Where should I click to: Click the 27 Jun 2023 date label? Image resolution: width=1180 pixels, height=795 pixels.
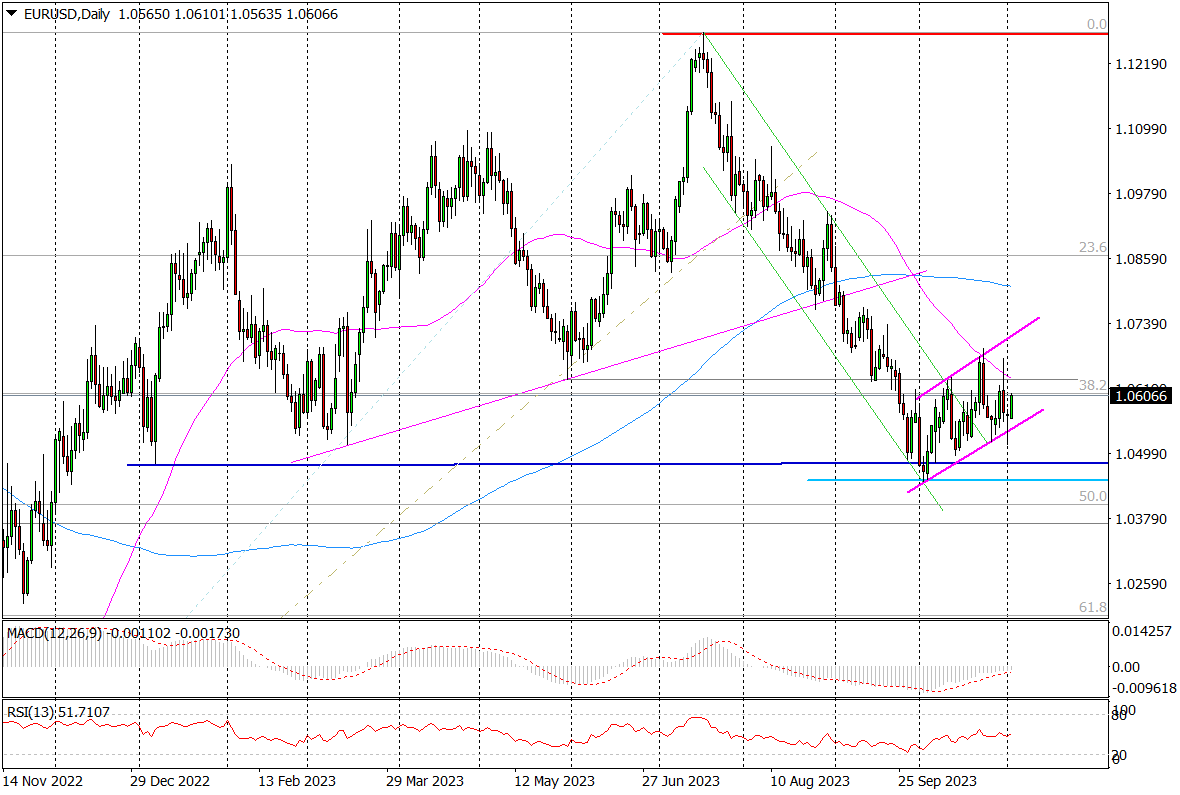(681, 781)
